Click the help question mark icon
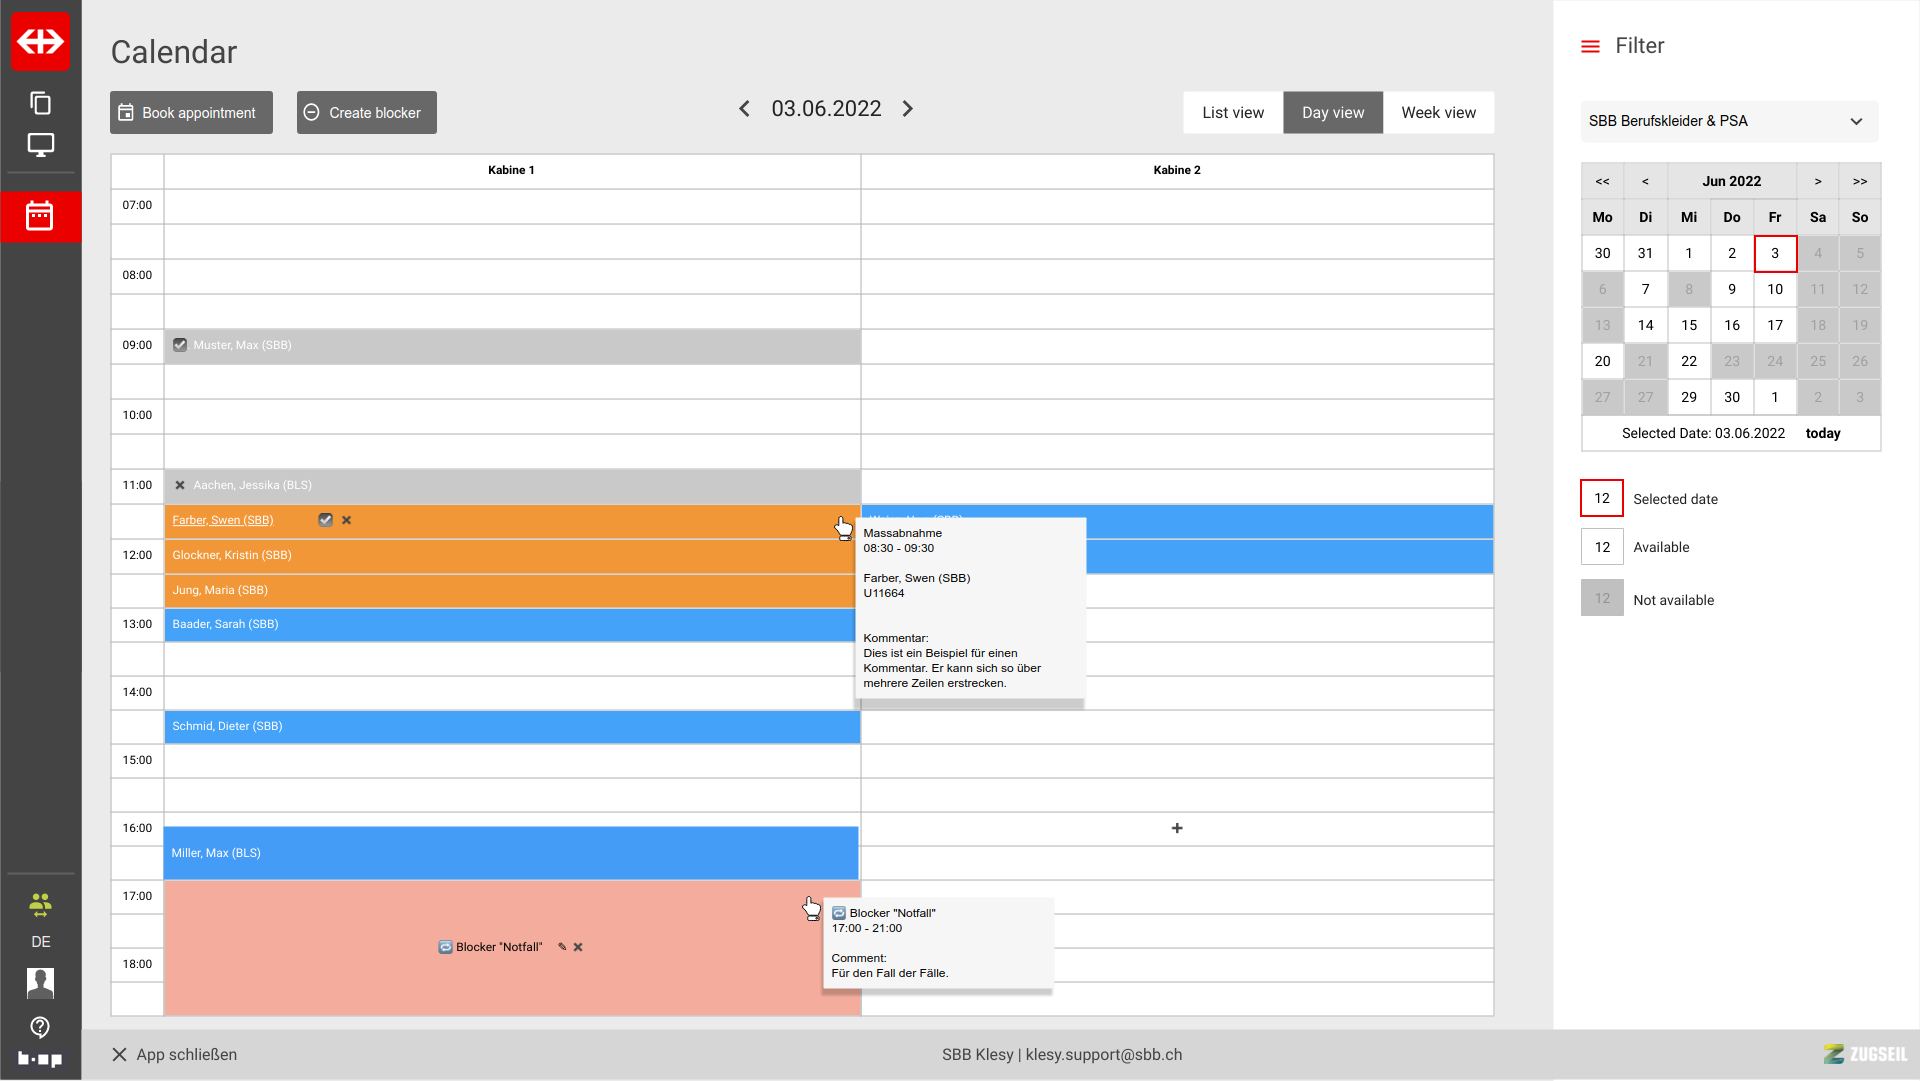 coord(40,1027)
